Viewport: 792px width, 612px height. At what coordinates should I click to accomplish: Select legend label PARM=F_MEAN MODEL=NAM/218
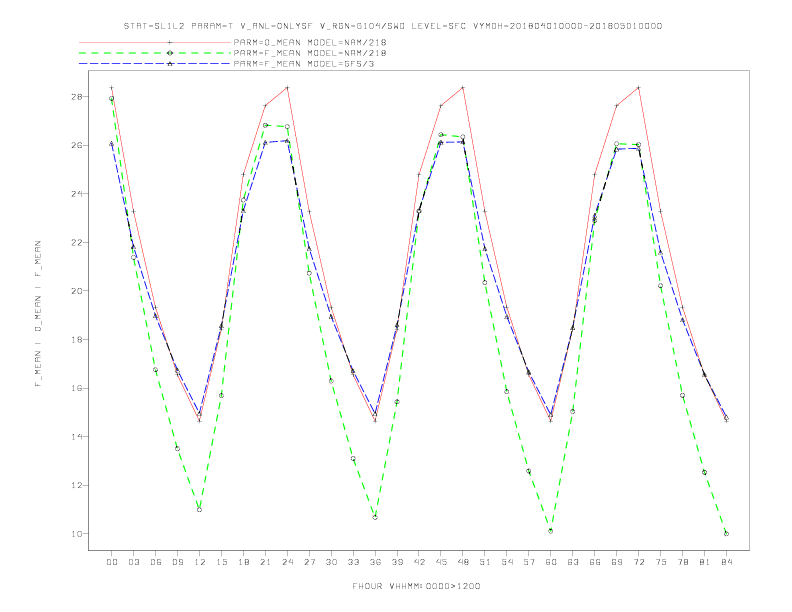(x=310, y=53)
